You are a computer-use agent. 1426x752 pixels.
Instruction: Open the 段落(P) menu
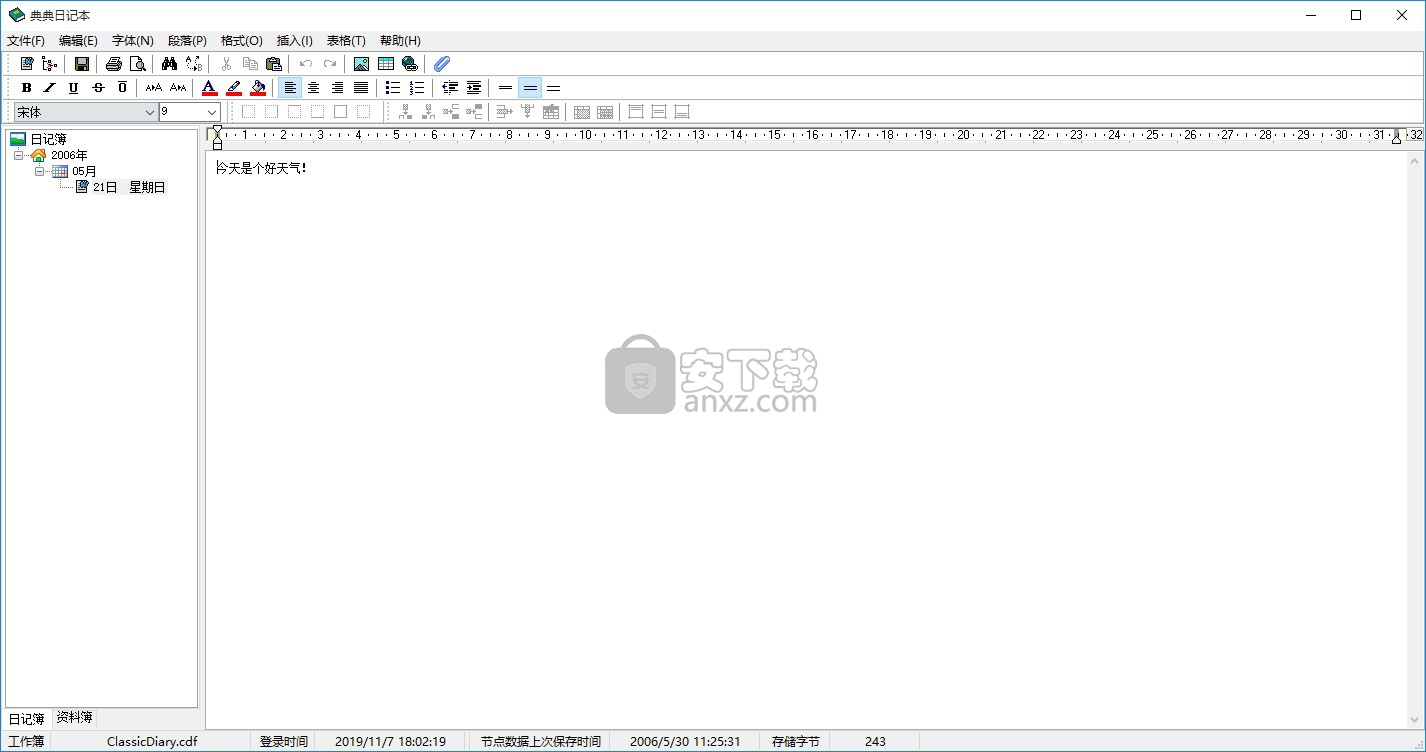[187, 41]
